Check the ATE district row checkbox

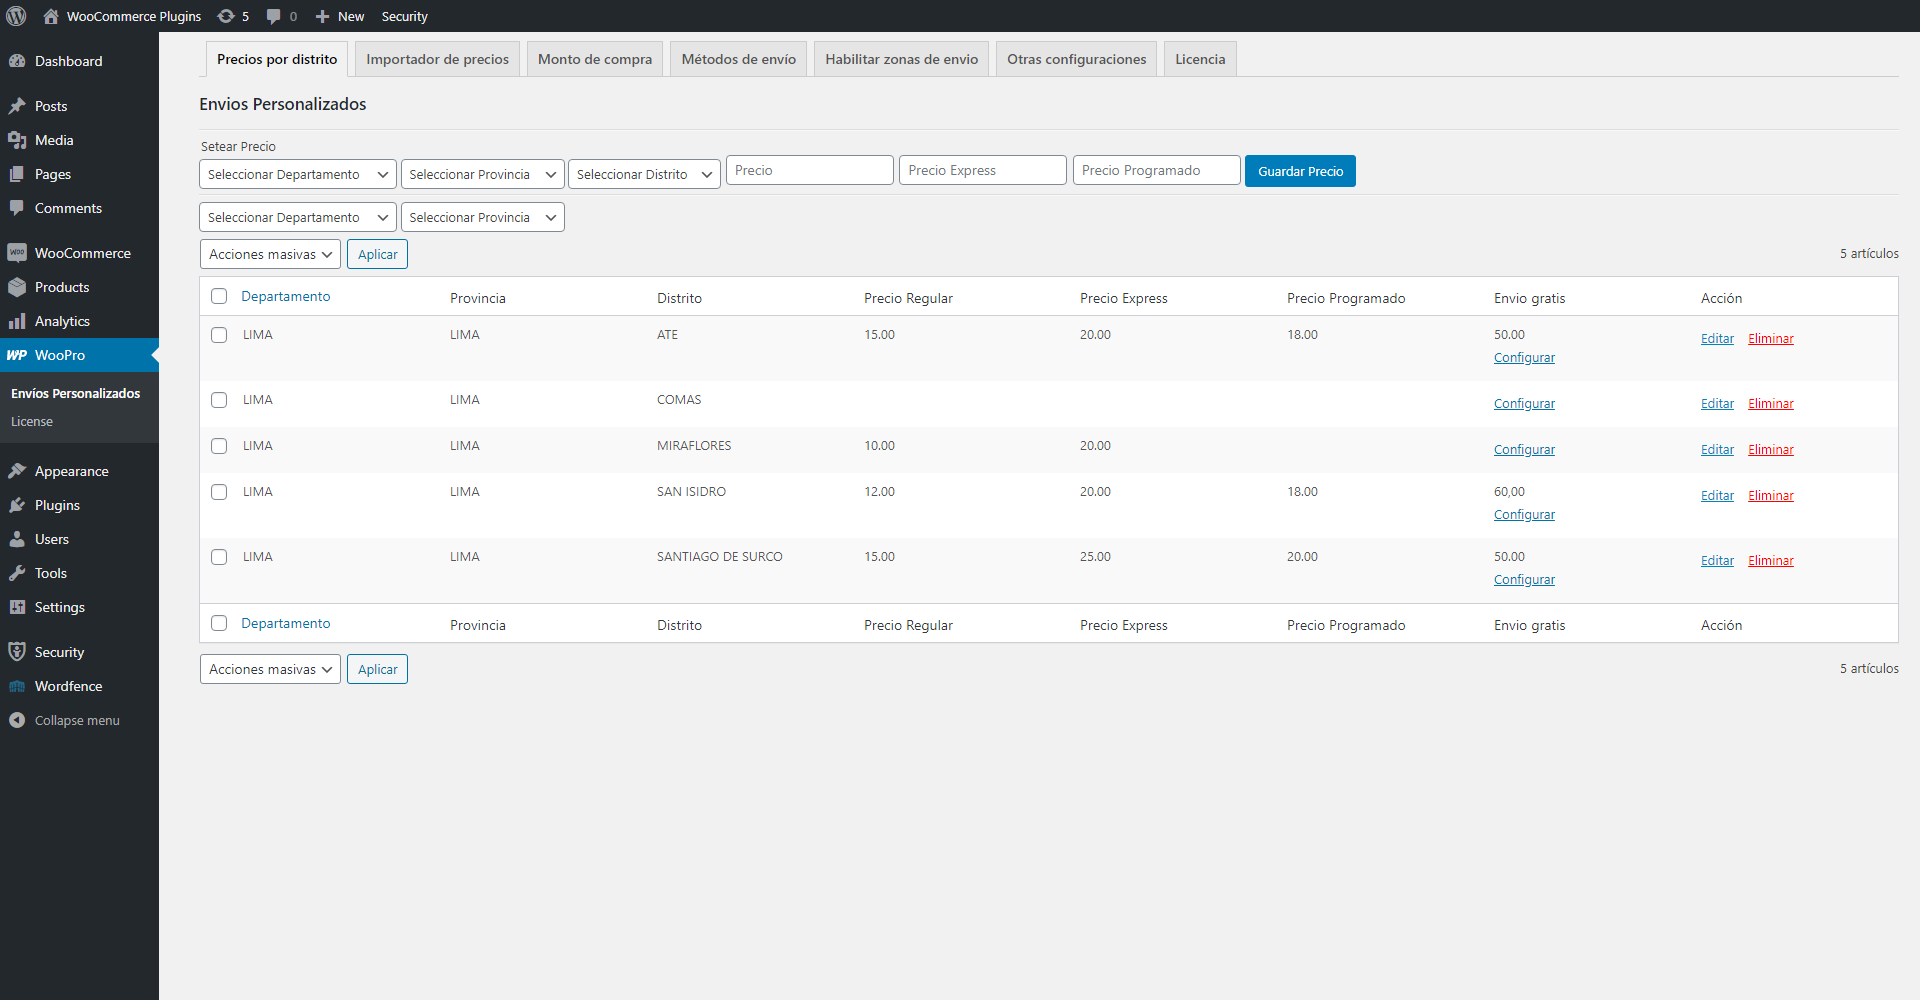[219, 335]
